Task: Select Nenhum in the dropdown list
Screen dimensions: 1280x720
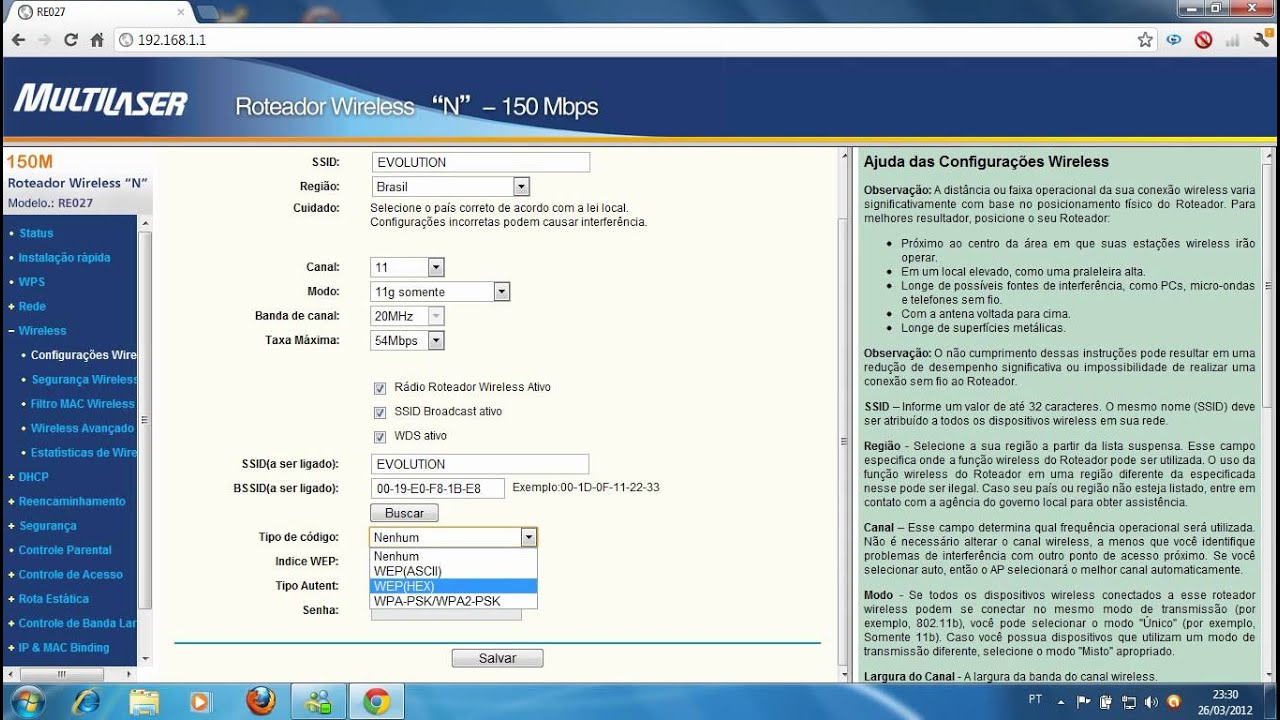Action: (x=453, y=556)
